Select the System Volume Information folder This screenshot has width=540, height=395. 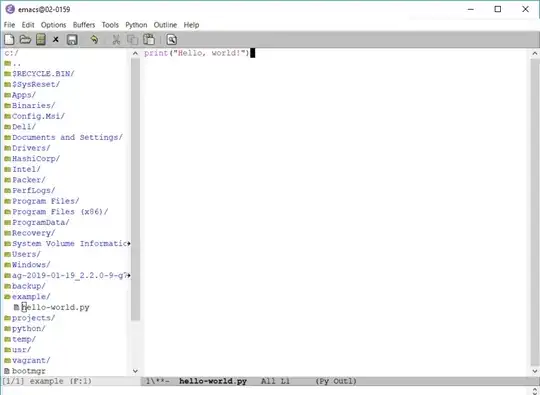tap(67, 244)
